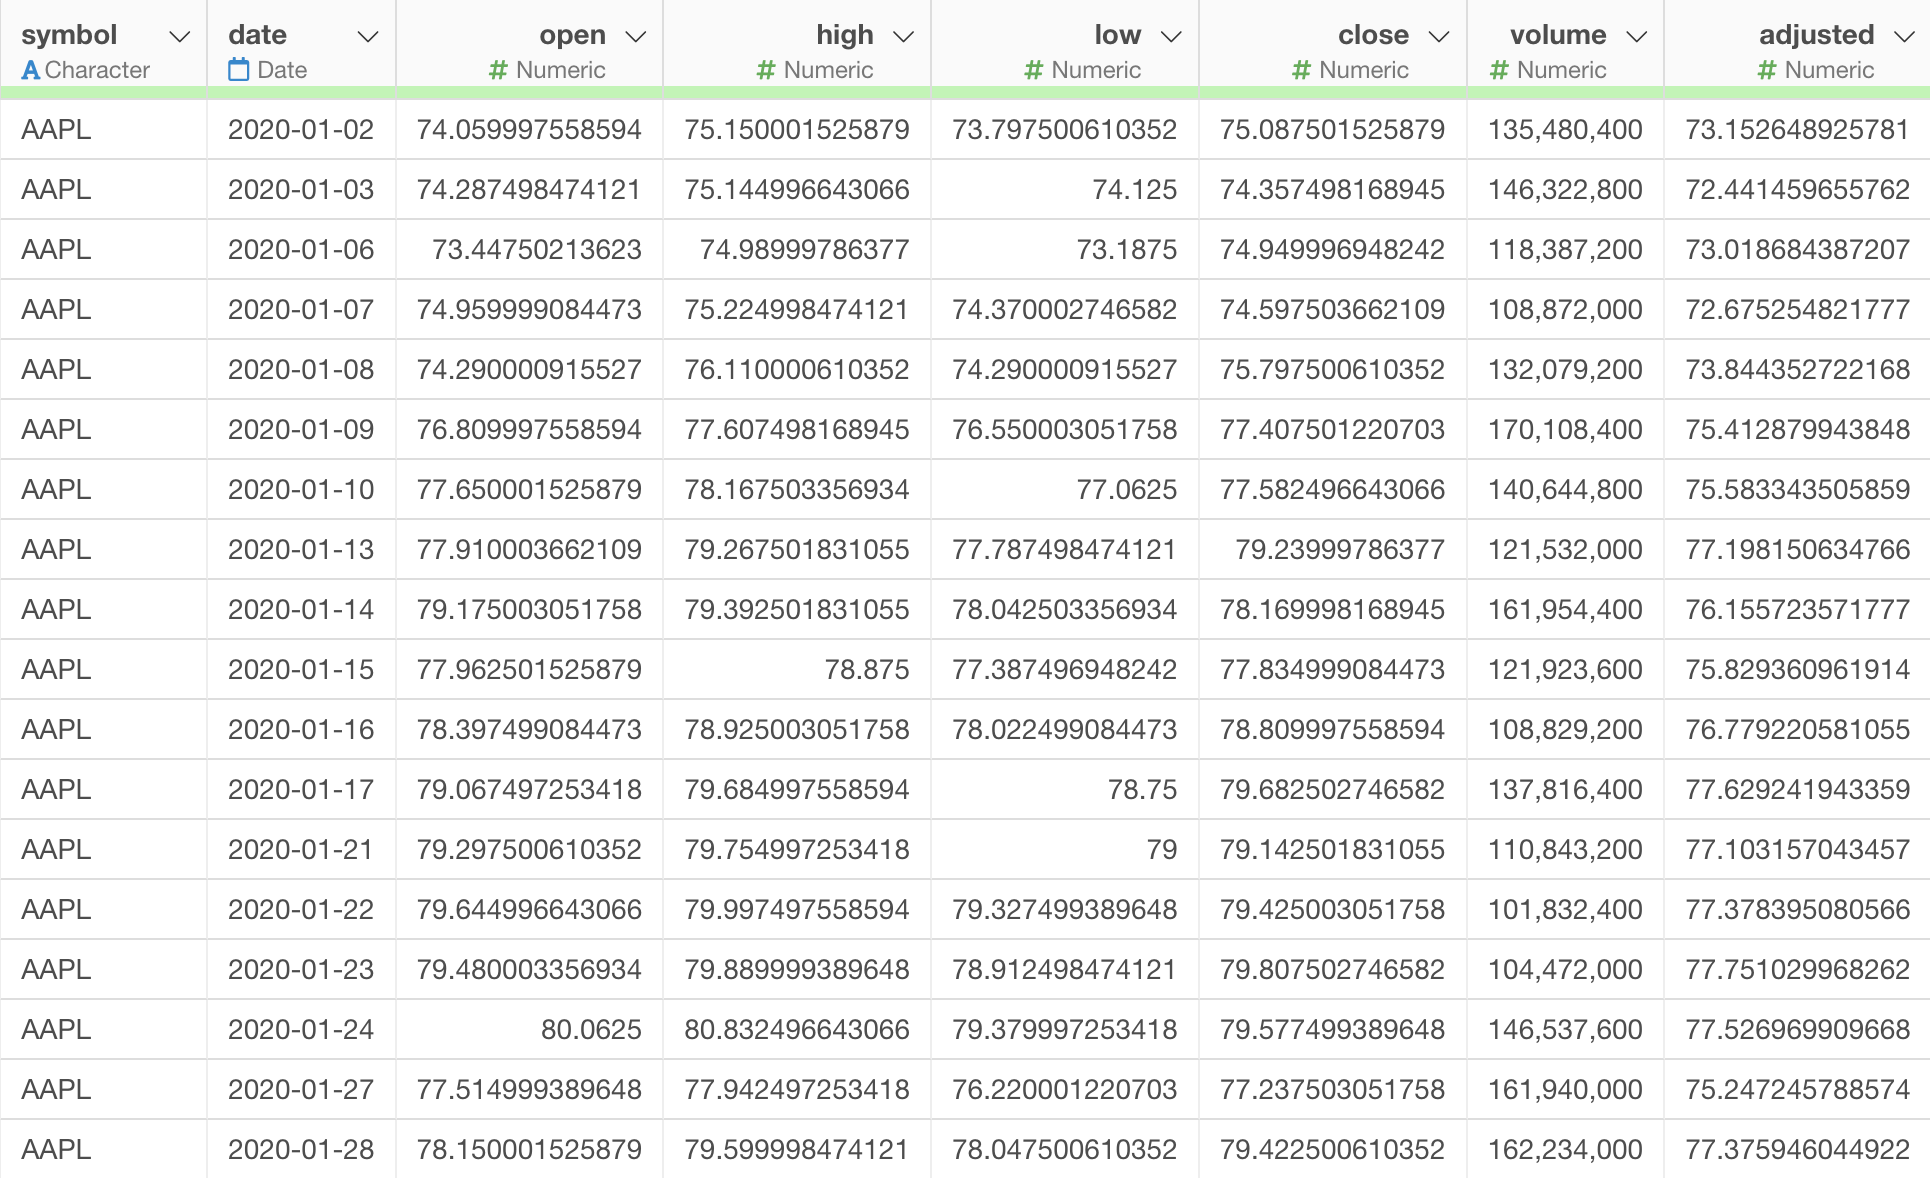Select the high column header label

pyautogui.click(x=845, y=35)
